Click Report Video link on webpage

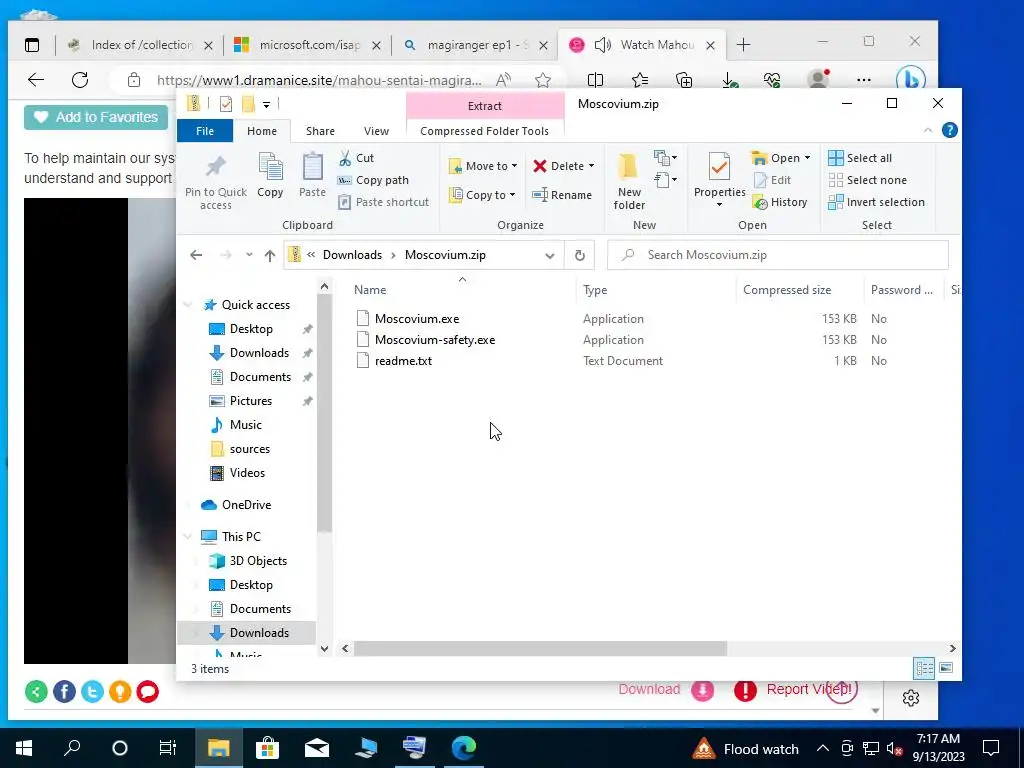809,689
